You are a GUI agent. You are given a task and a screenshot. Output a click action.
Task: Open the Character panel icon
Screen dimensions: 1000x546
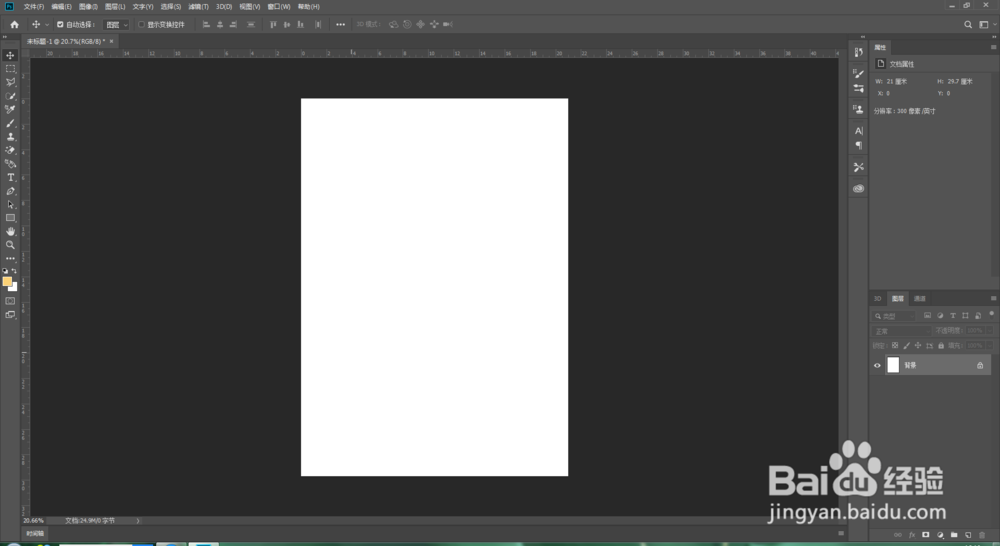(x=858, y=131)
